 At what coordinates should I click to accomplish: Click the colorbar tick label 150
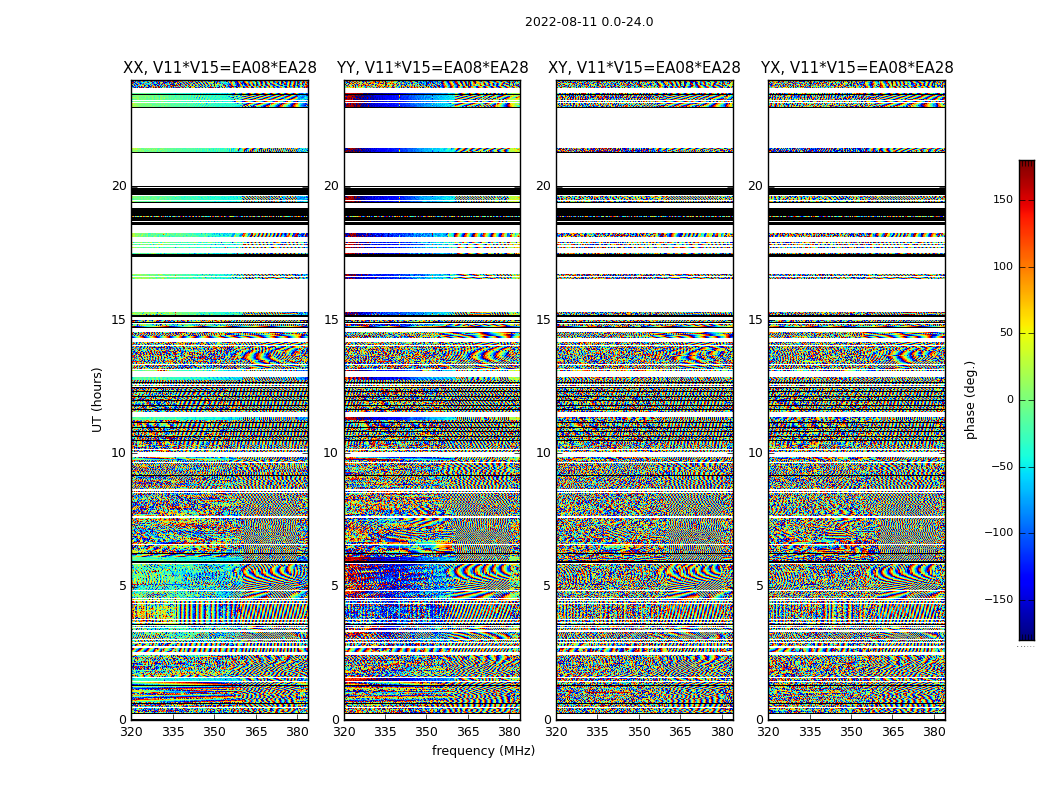[x=1003, y=199]
